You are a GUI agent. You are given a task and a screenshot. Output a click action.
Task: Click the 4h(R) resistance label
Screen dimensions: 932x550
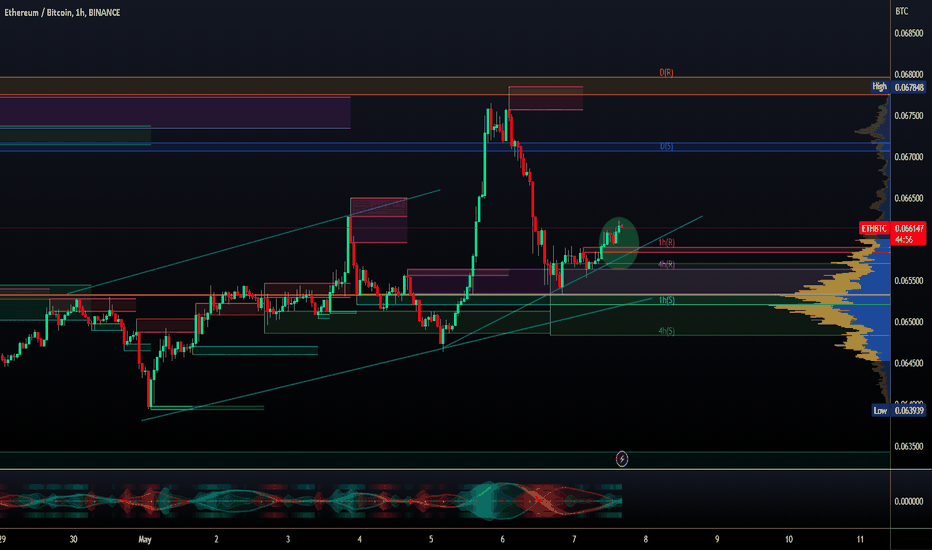(x=666, y=265)
